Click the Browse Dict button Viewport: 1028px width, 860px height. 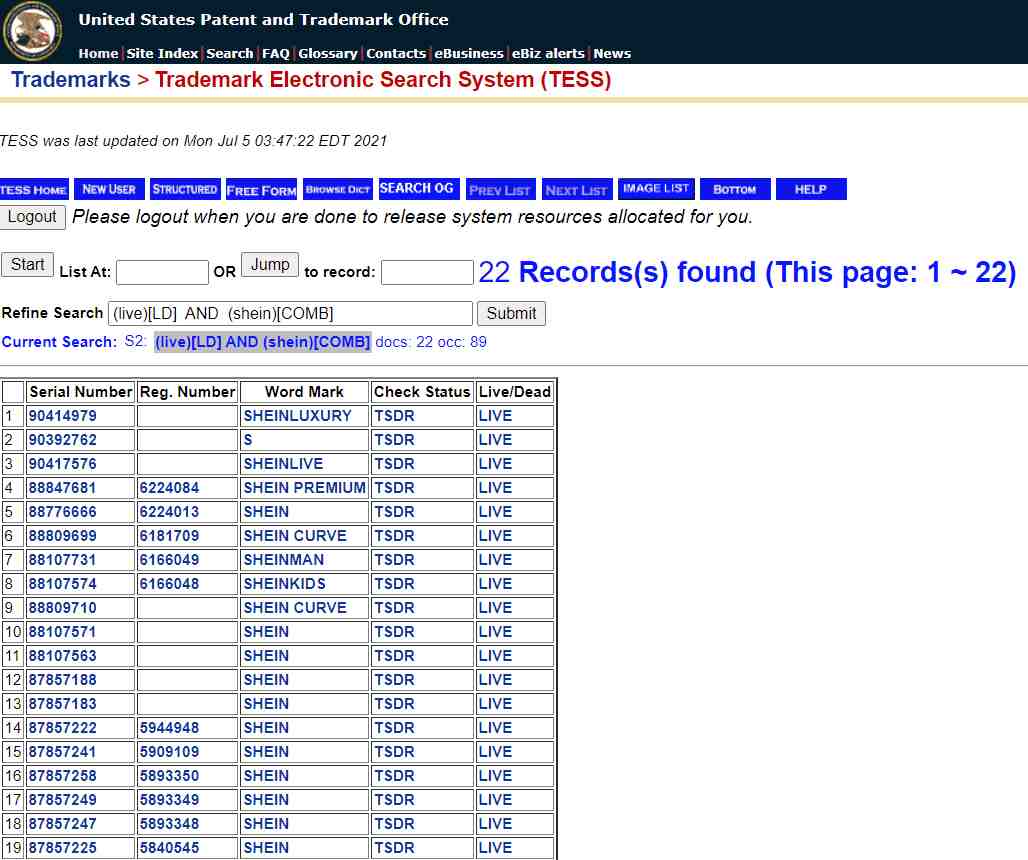tap(338, 189)
